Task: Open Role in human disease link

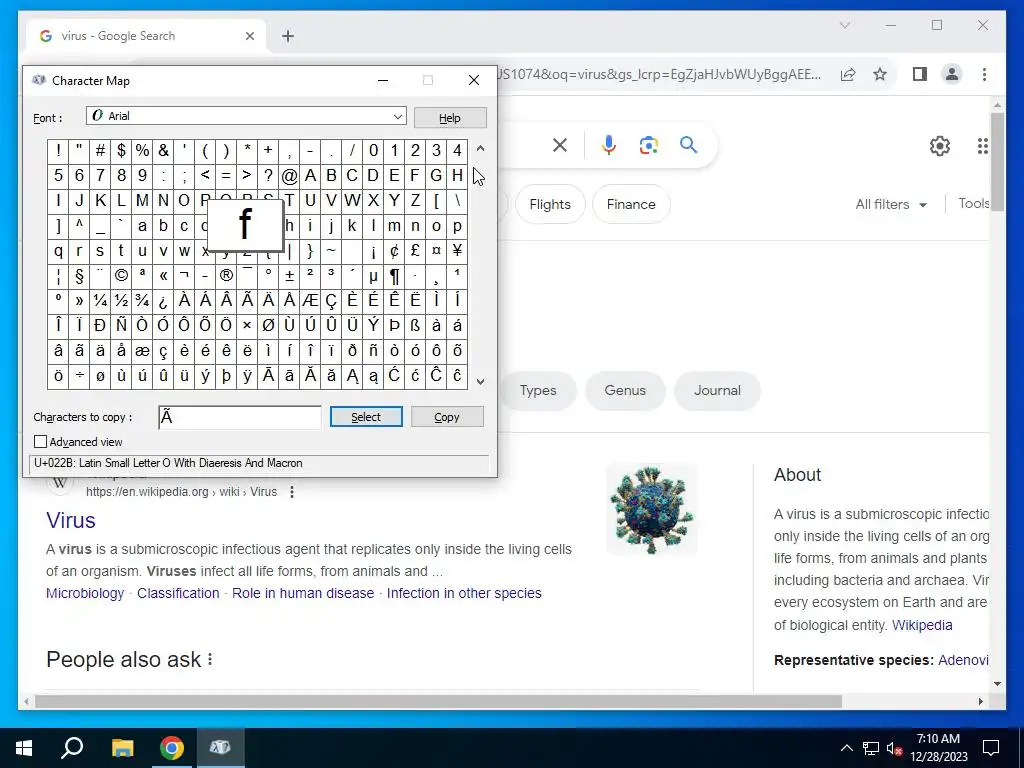Action: (x=303, y=593)
